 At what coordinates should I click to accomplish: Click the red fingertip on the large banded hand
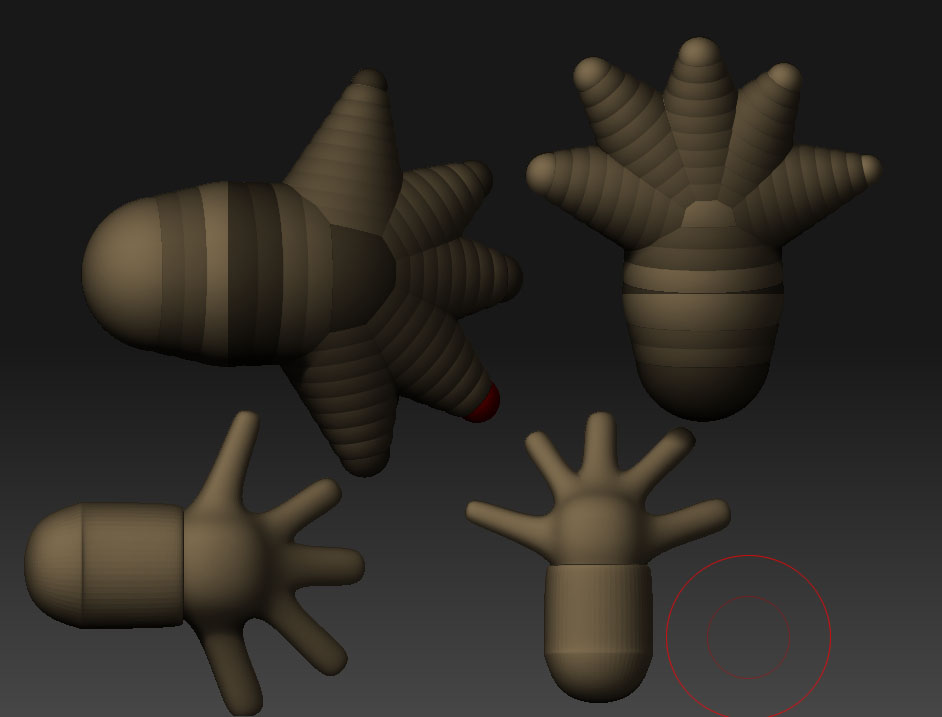coord(484,404)
